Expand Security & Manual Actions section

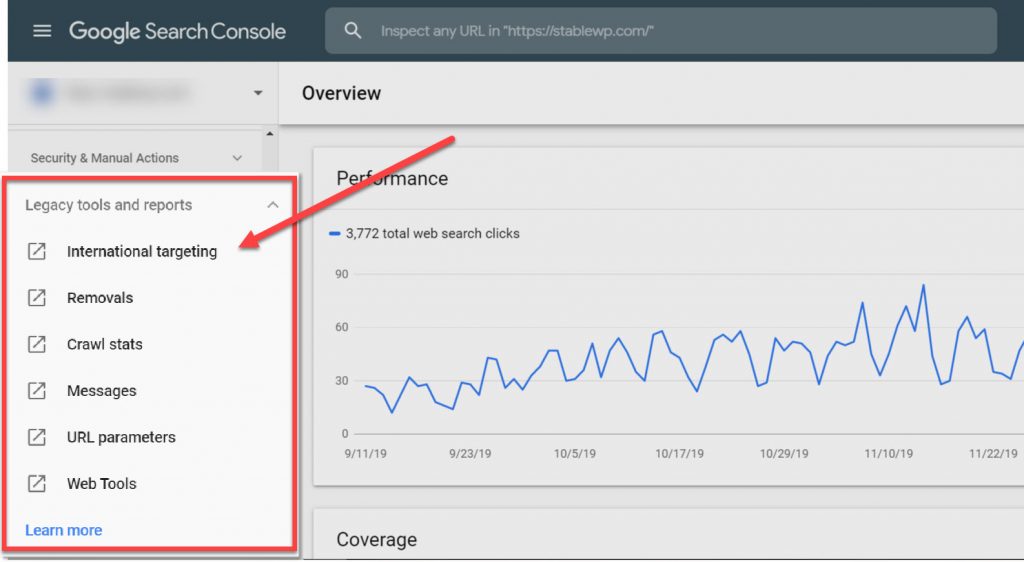click(x=237, y=158)
